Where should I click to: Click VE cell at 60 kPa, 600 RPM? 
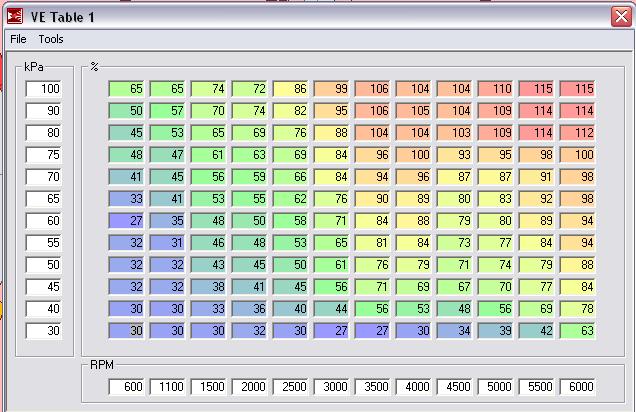tap(127, 221)
